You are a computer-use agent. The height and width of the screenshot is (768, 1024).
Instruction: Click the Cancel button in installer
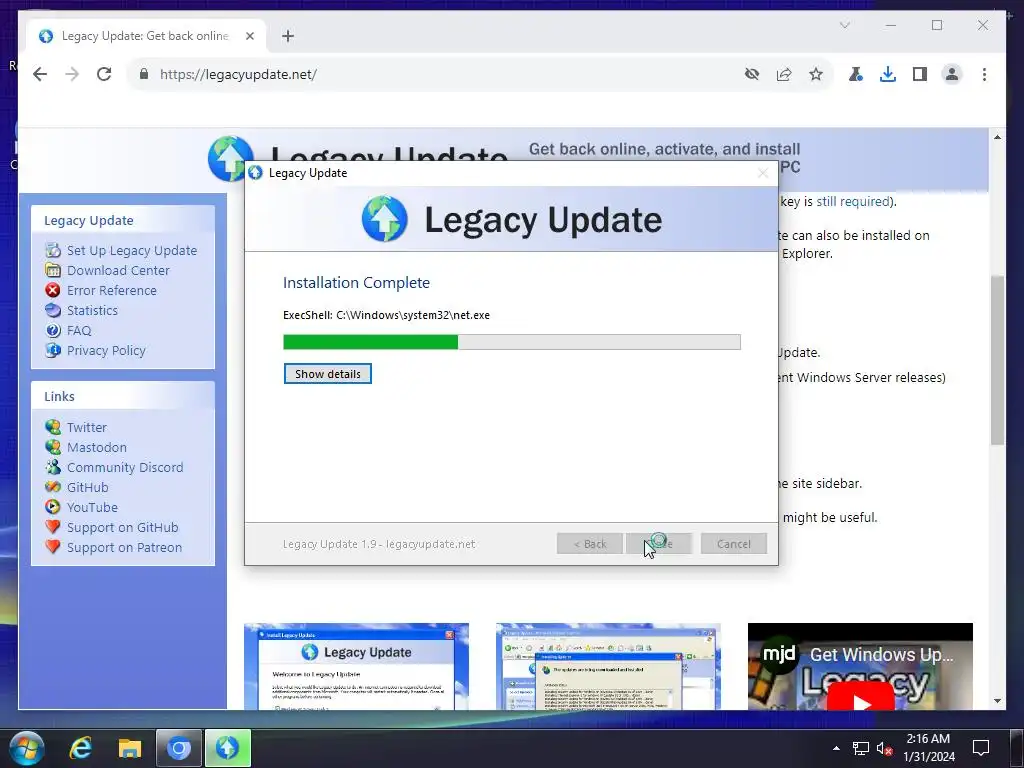click(734, 544)
